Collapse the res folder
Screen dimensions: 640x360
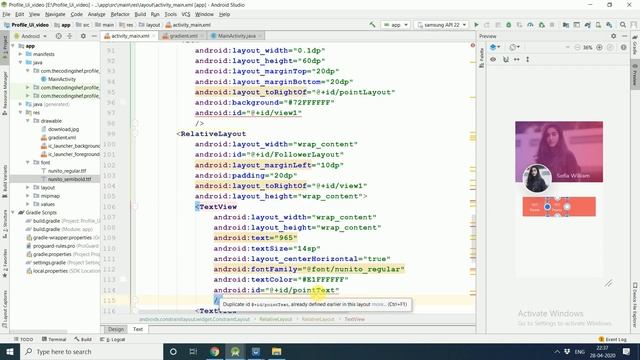click(20, 112)
